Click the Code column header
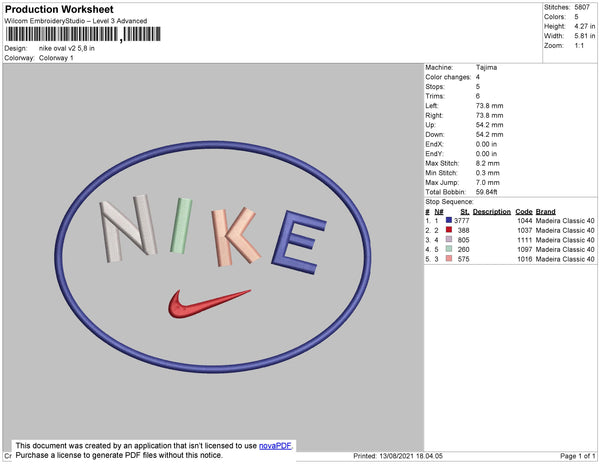Screen dimensions: 600x464 [x=523, y=212]
